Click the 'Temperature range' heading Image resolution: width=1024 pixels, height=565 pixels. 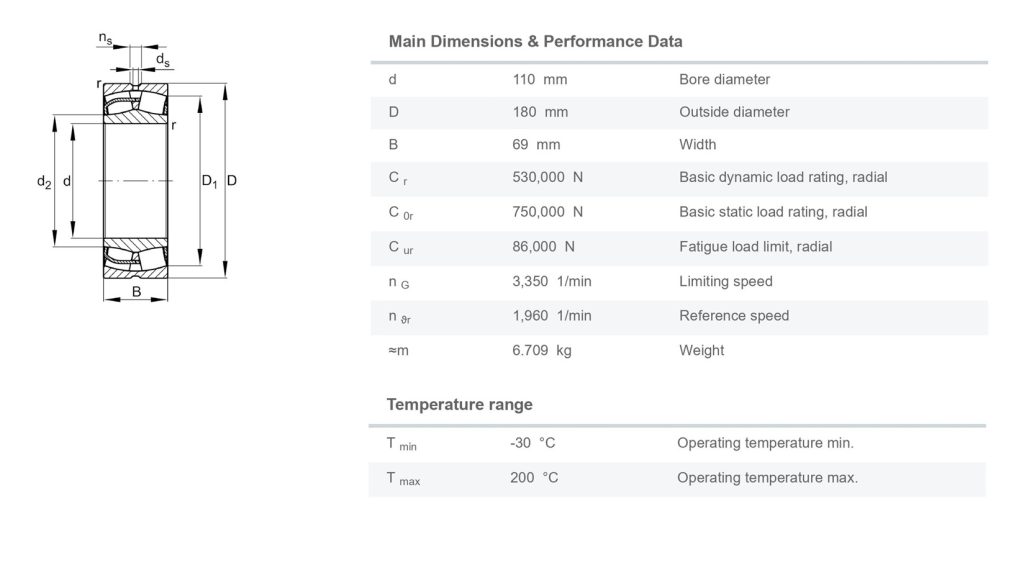459,405
